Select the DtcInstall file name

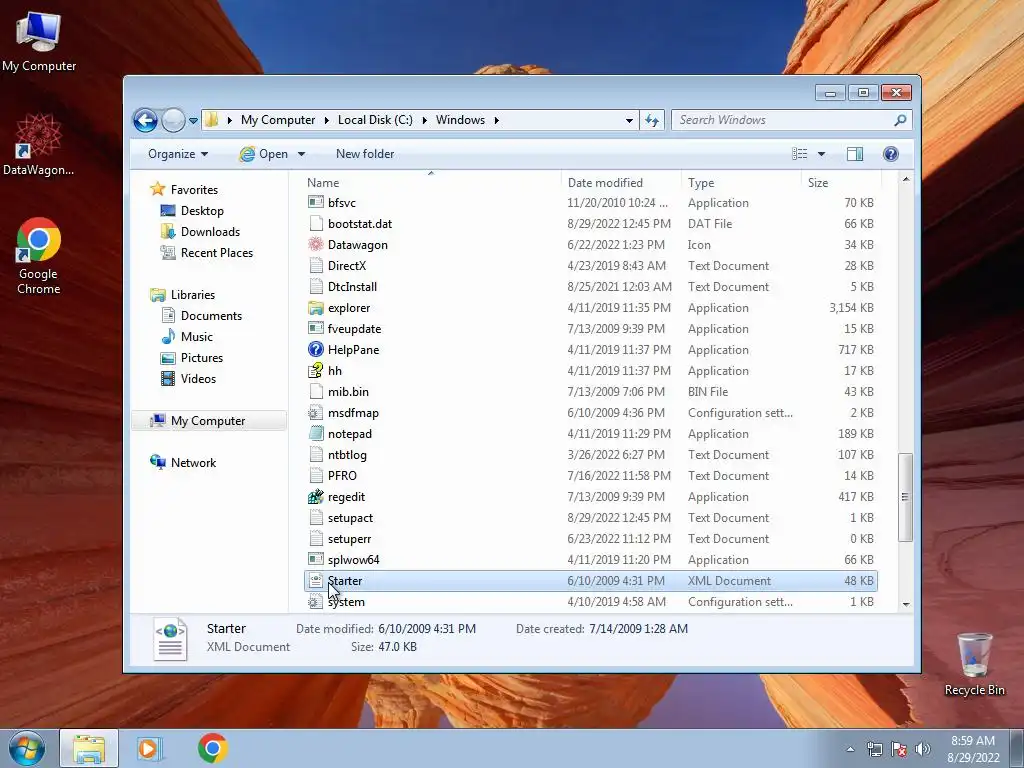click(352, 287)
